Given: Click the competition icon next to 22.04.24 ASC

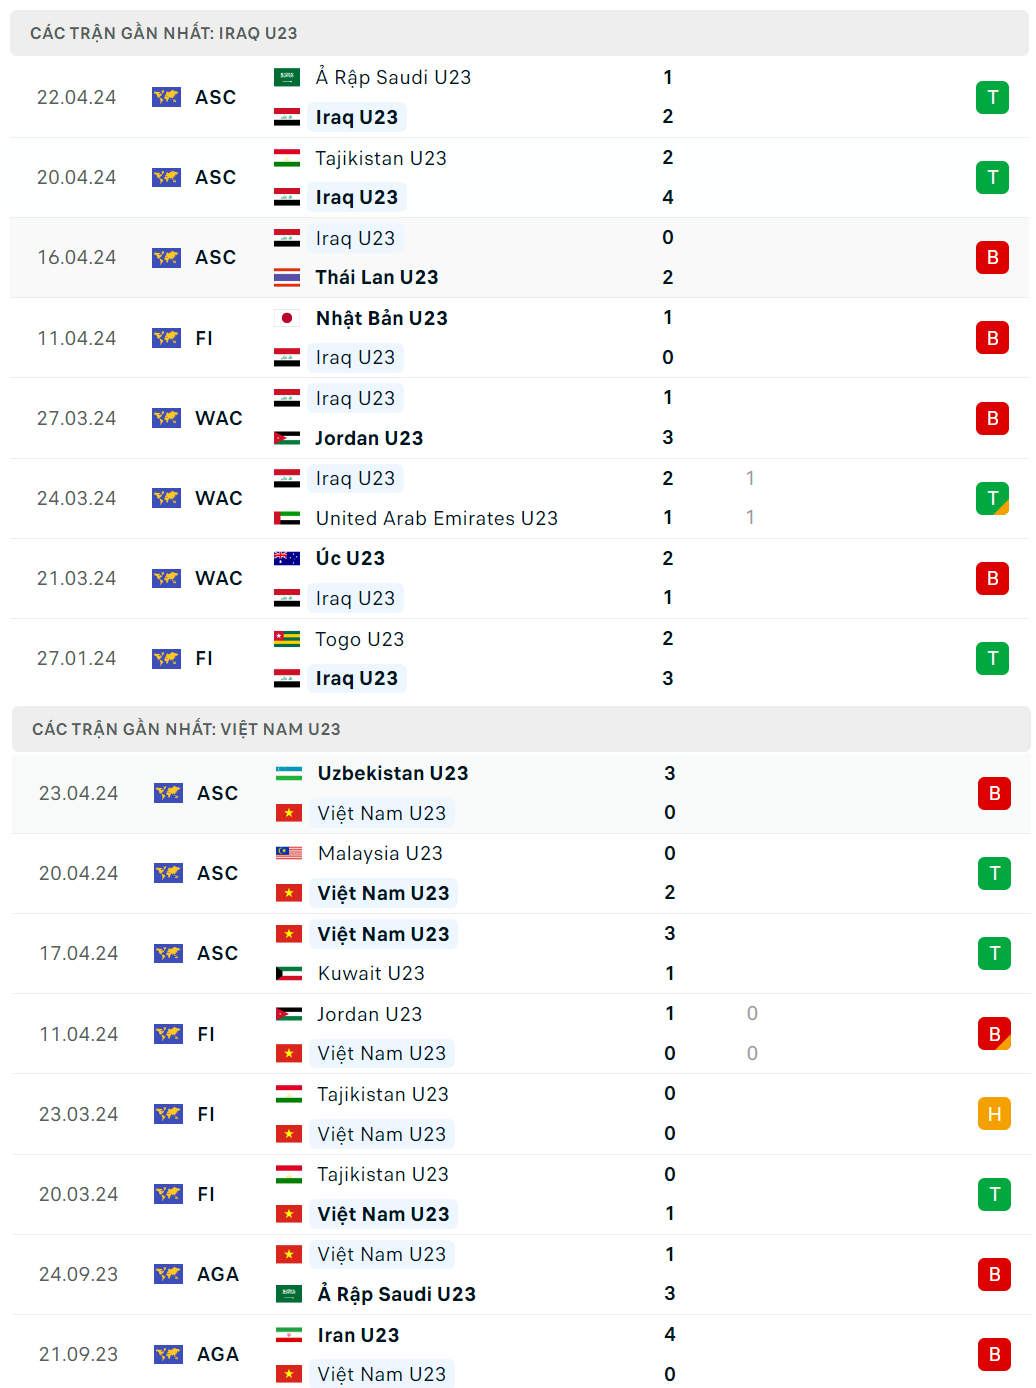Looking at the screenshot, I should (x=166, y=97).
